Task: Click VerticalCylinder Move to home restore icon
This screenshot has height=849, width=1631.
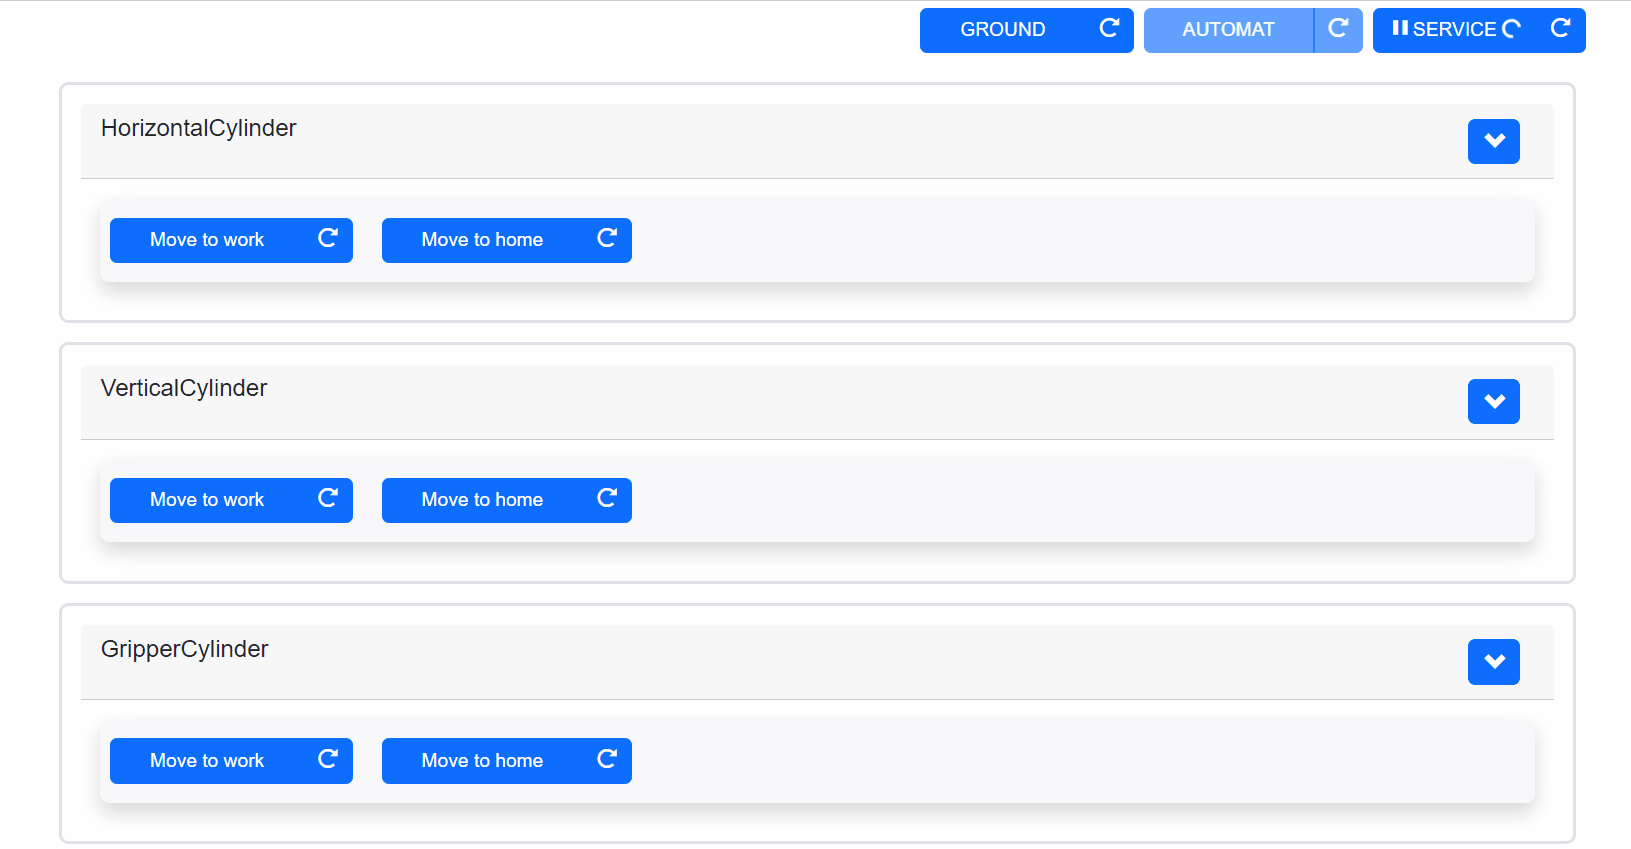Action: [607, 498]
